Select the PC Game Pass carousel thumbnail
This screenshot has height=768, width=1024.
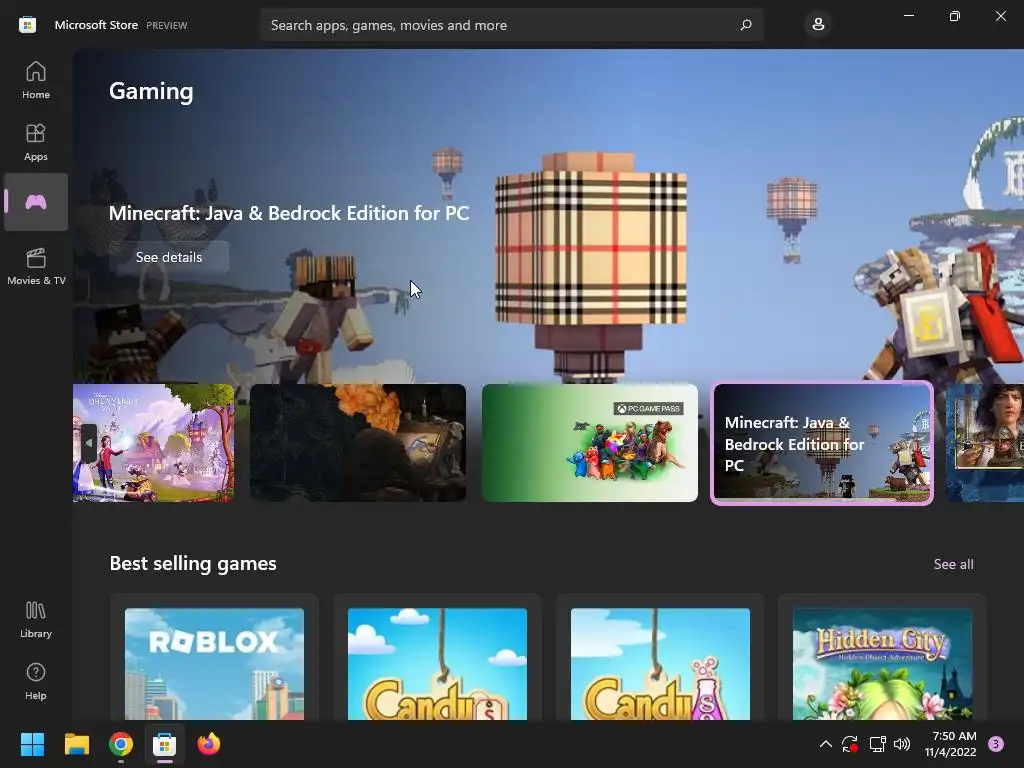click(x=590, y=443)
